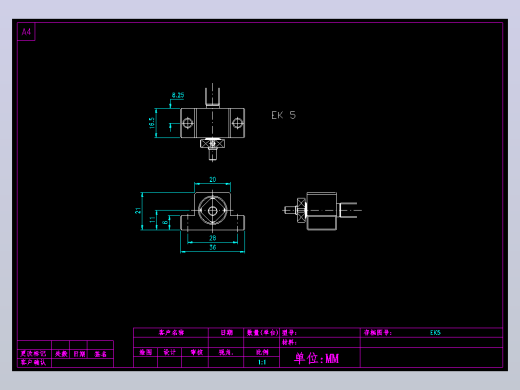Viewport: 520px width, 390px height.
Task: Select the EK5 archive drawing number
Action: pos(435,333)
